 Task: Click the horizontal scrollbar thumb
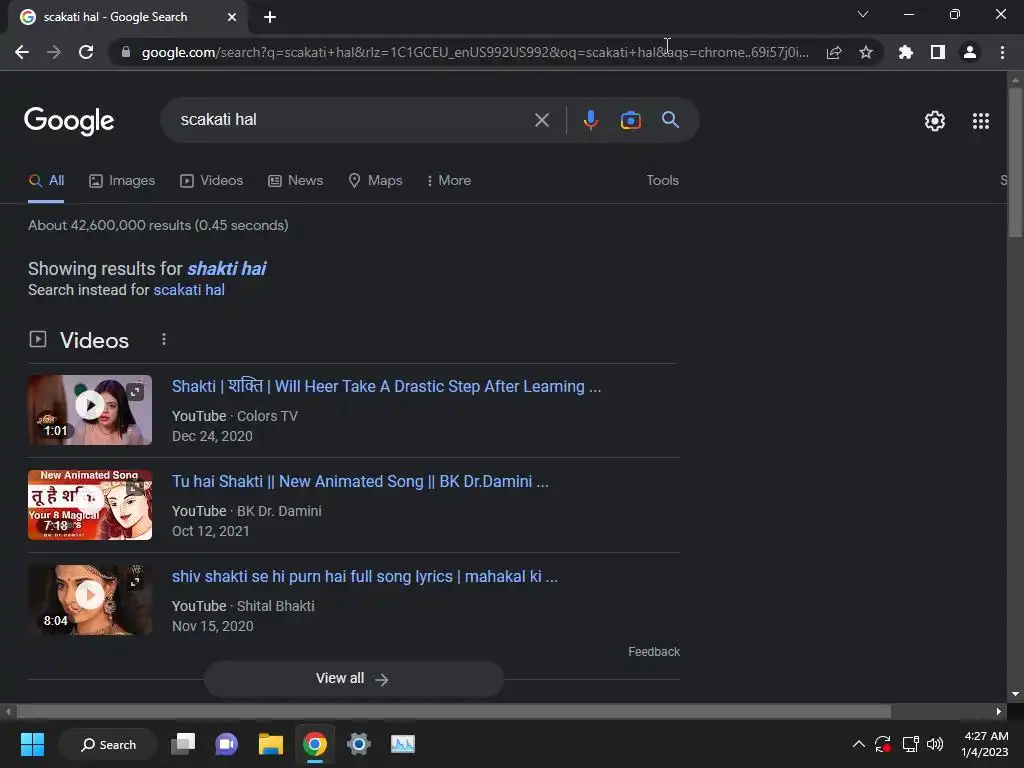click(454, 712)
